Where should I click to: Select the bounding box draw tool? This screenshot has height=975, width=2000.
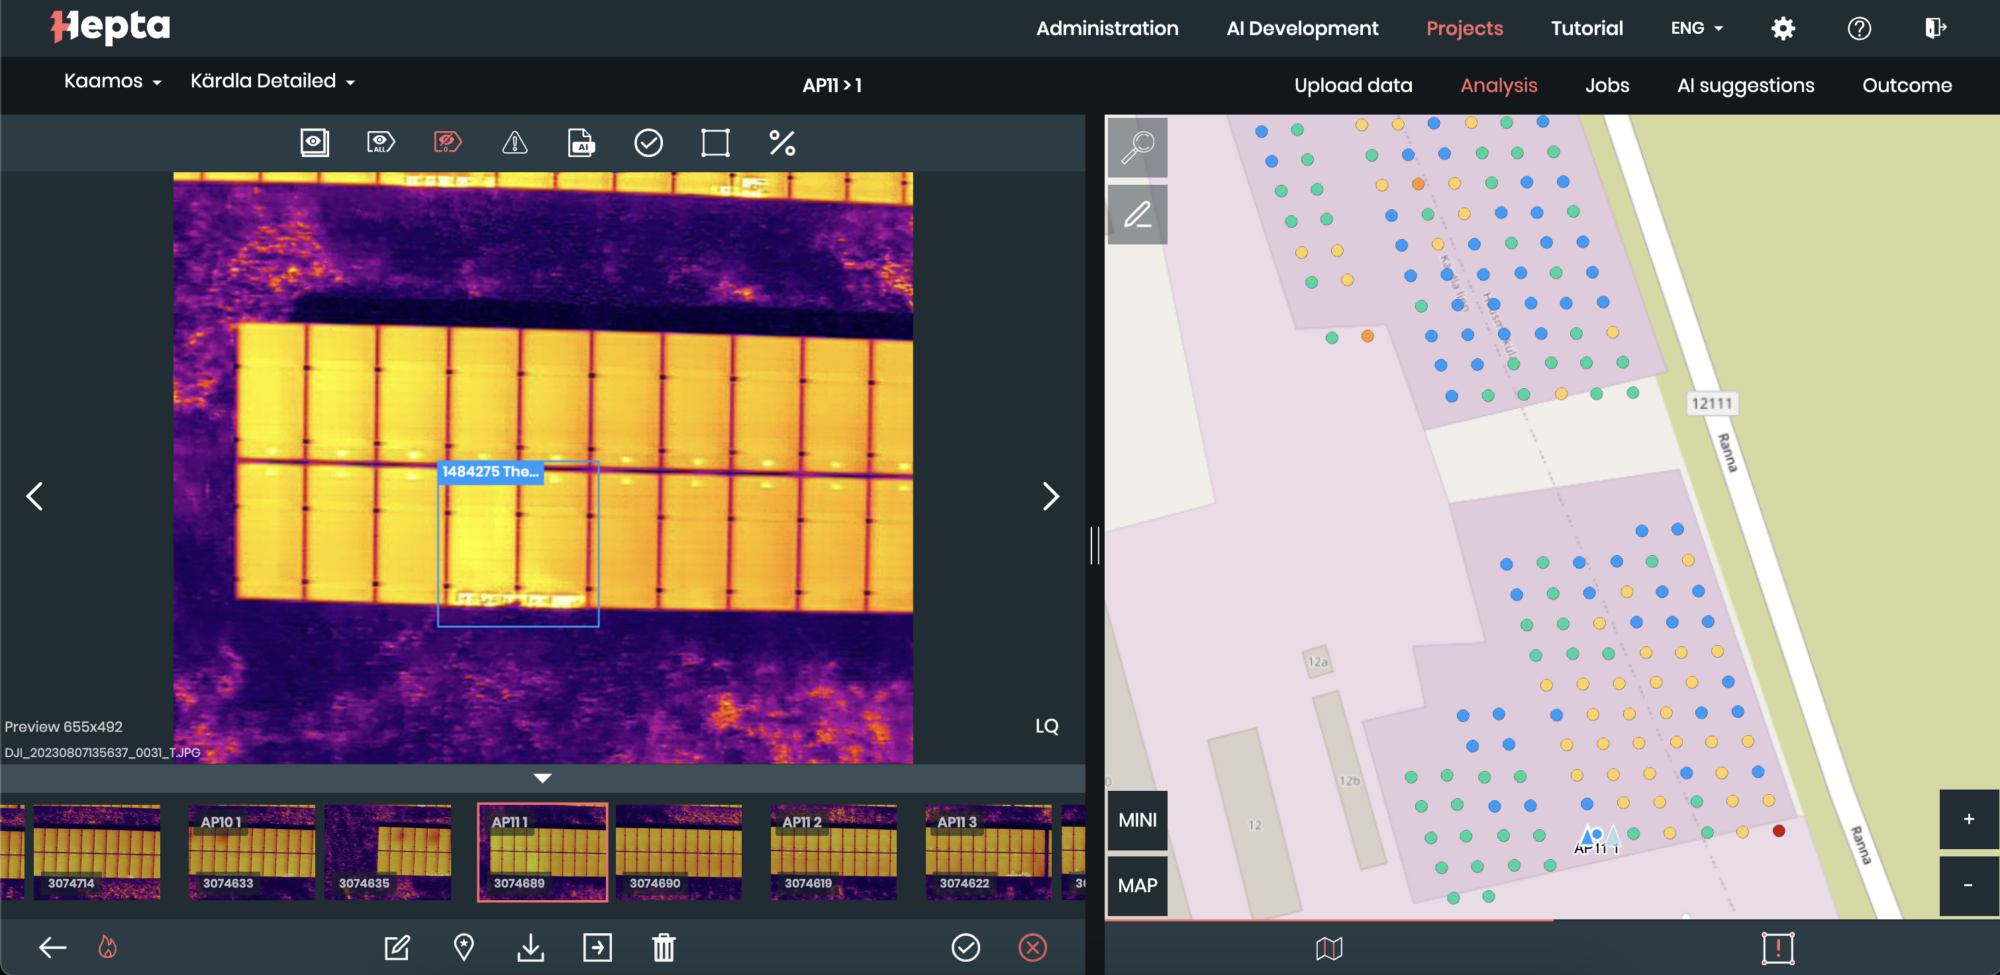point(716,143)
